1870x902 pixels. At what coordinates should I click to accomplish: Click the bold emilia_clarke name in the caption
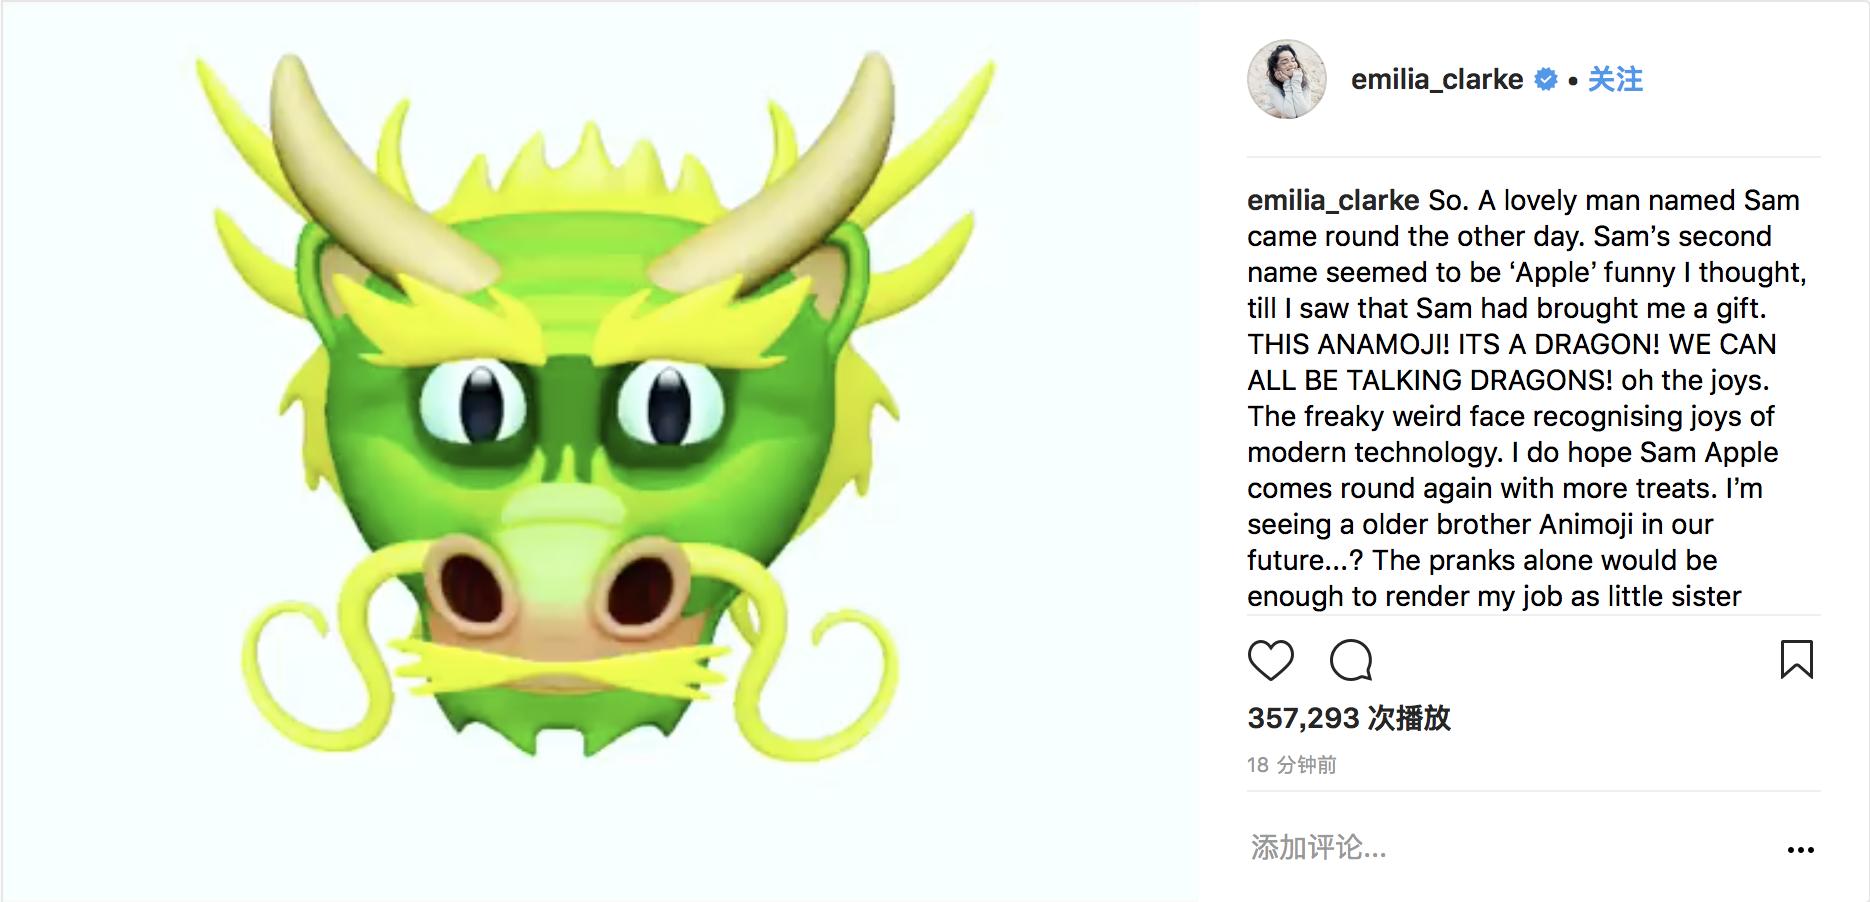1333,200
